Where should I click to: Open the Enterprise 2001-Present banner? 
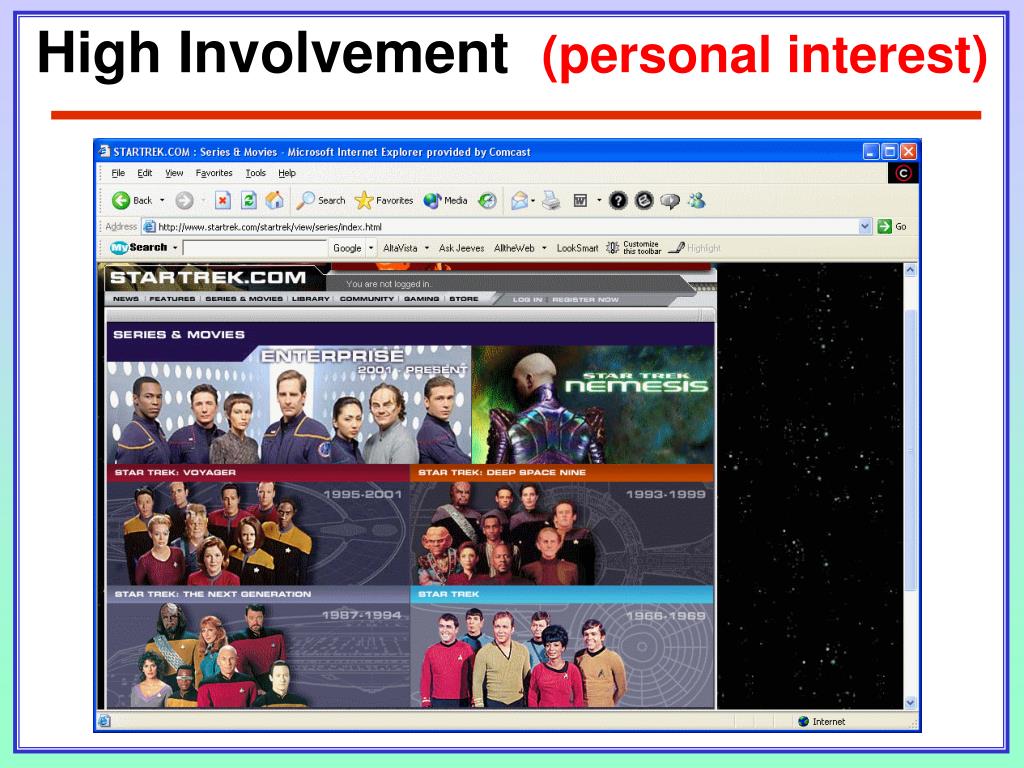coord(289,404)
